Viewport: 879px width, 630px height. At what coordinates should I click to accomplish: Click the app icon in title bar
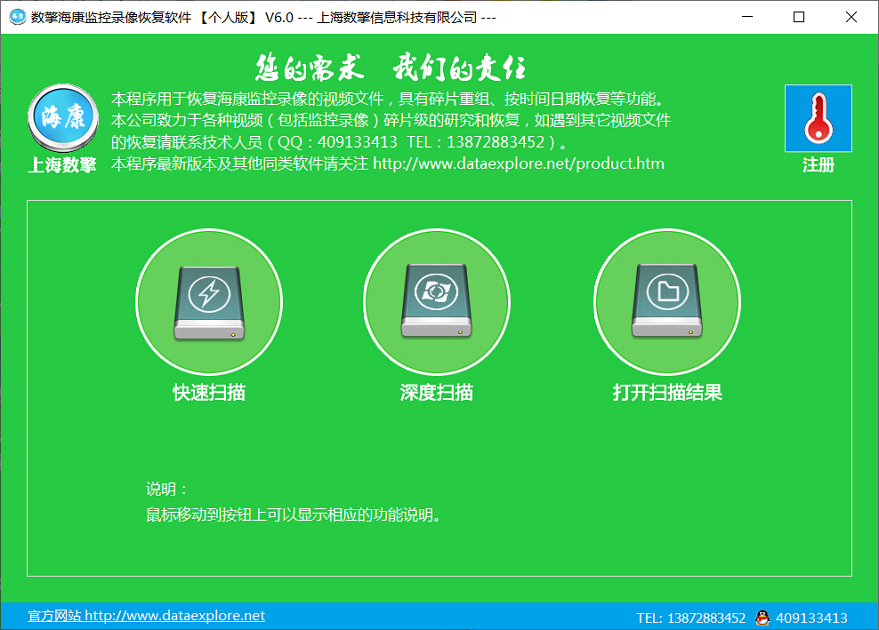pos(17,17)
